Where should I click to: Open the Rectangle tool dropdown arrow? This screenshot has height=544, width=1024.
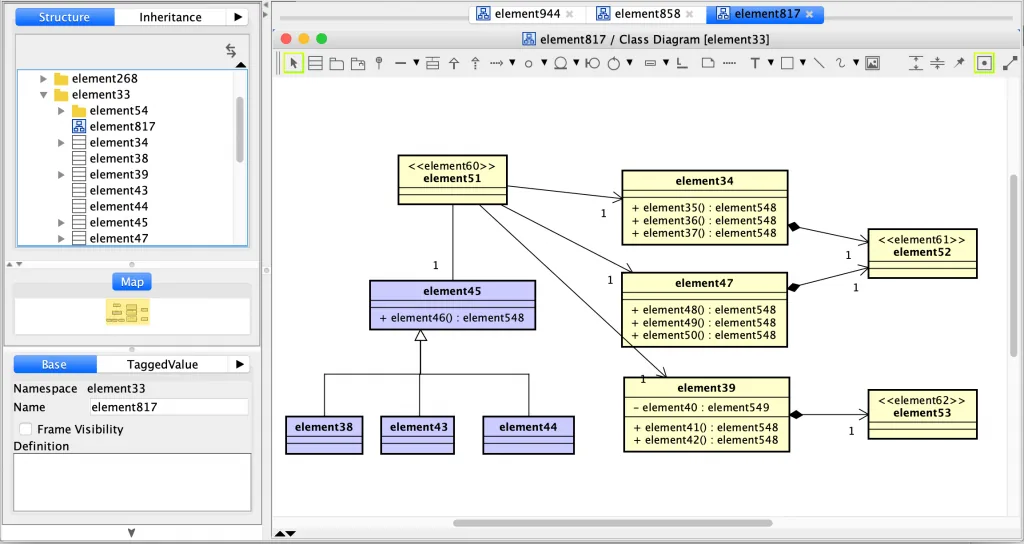pos(803,63)
